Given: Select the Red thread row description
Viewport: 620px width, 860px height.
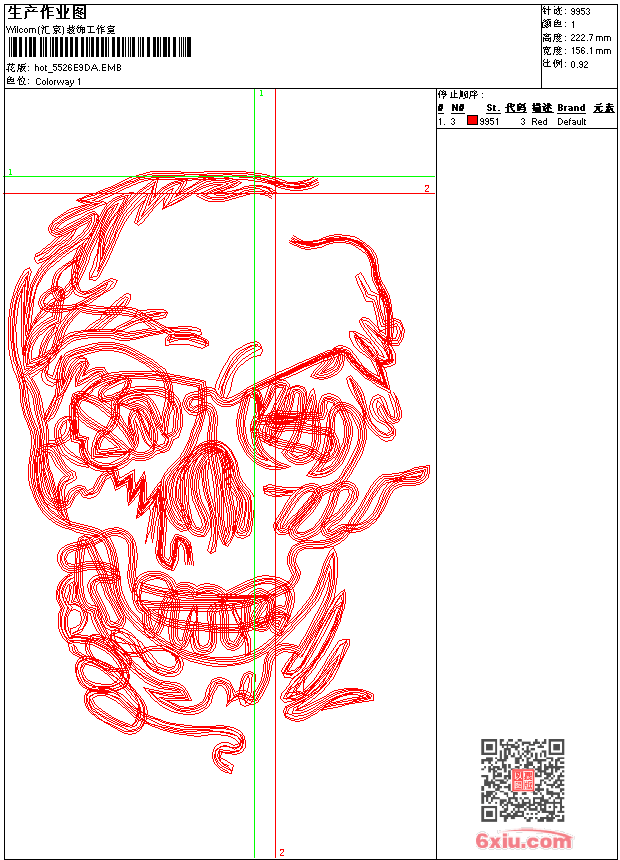Looking at the screenshot, I should click(x=539, y=122).
